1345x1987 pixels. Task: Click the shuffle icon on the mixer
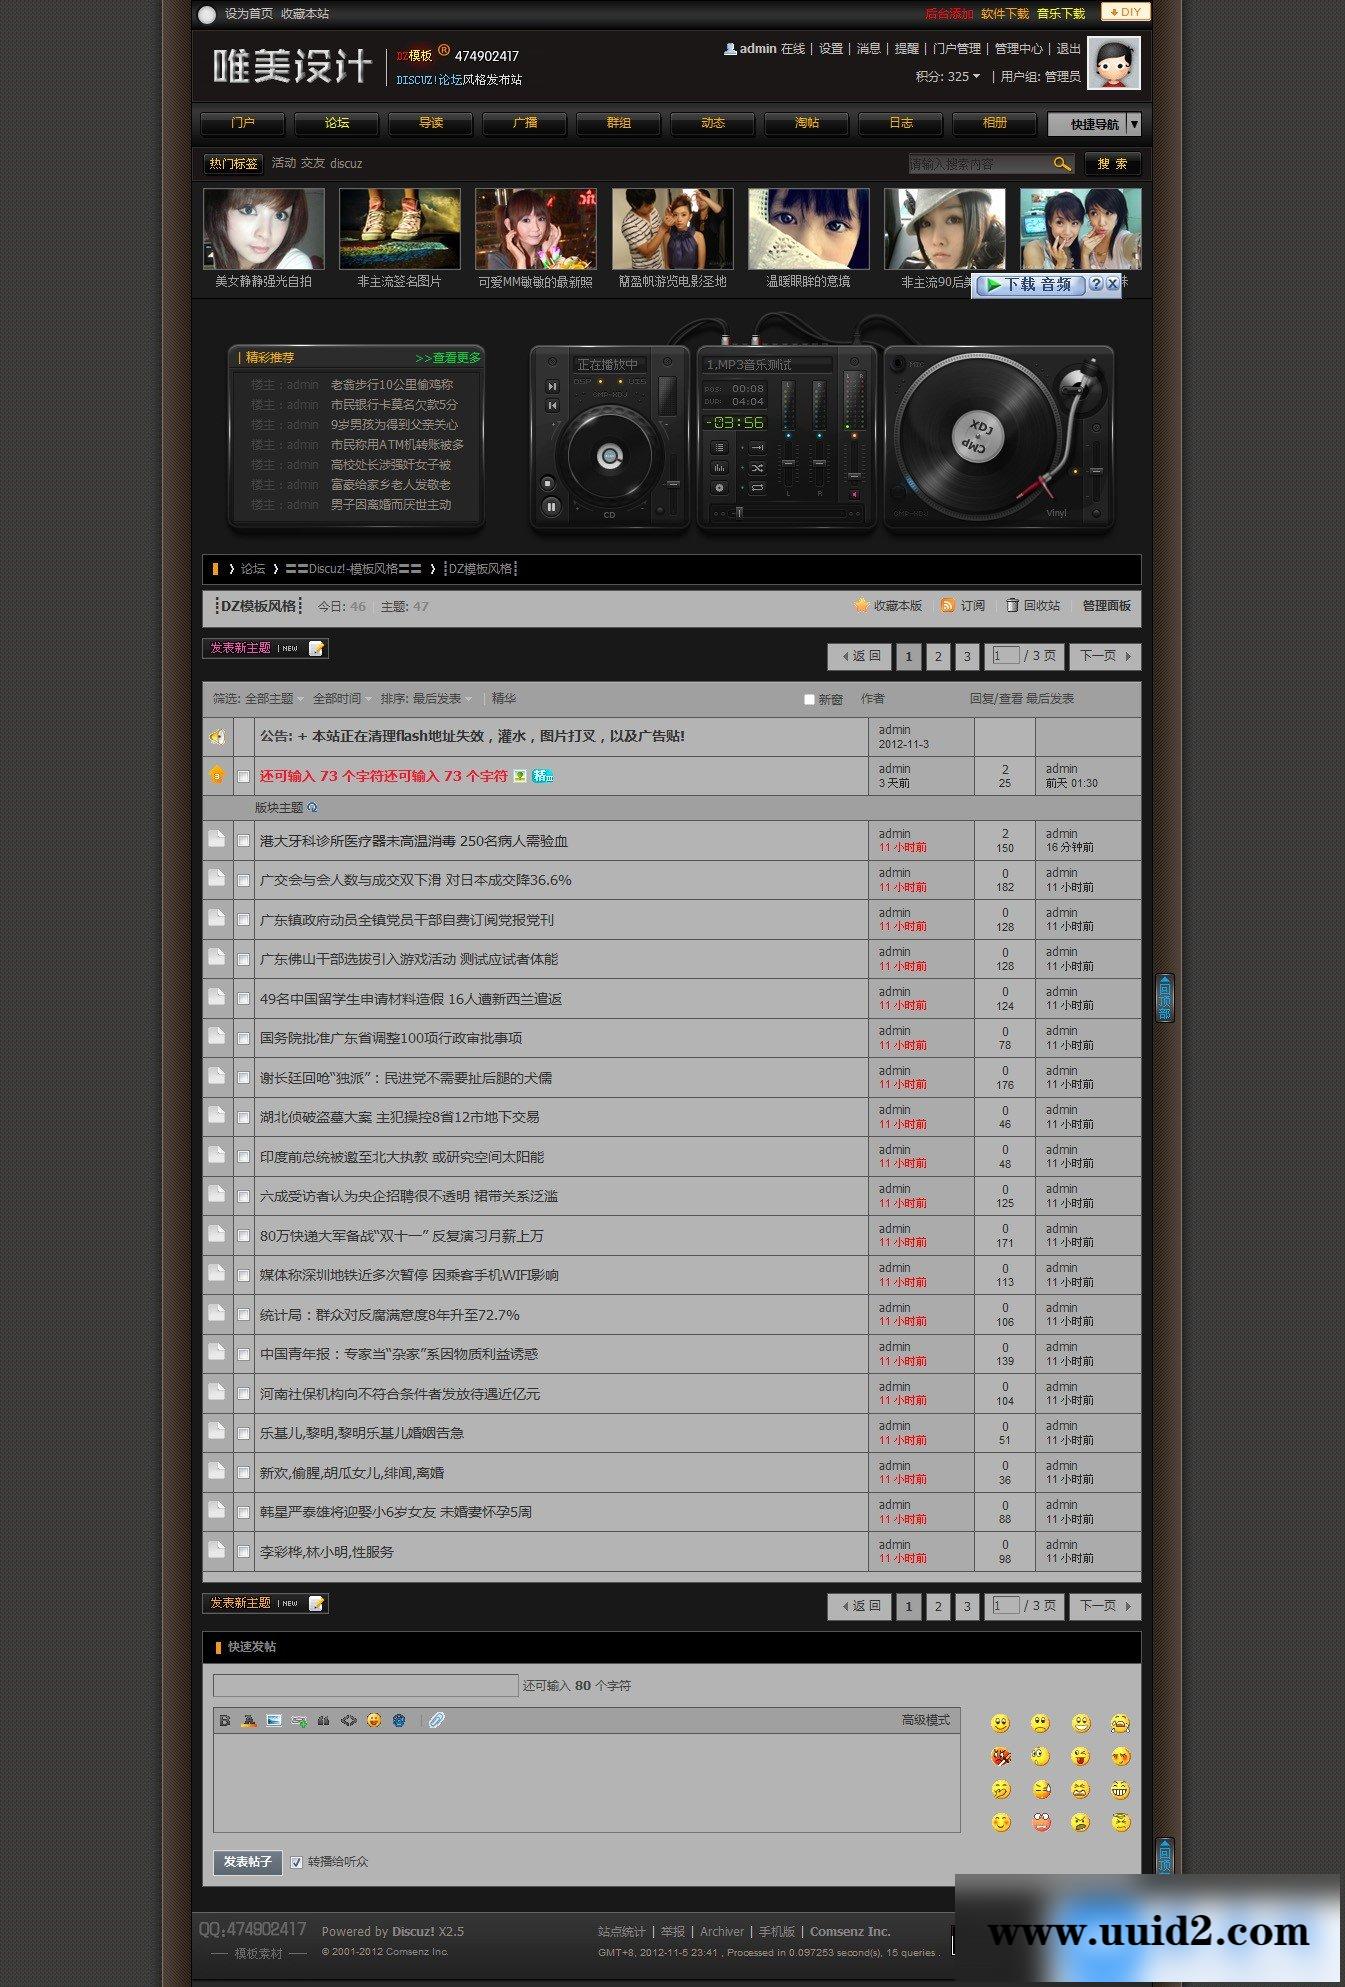point(757,468)
